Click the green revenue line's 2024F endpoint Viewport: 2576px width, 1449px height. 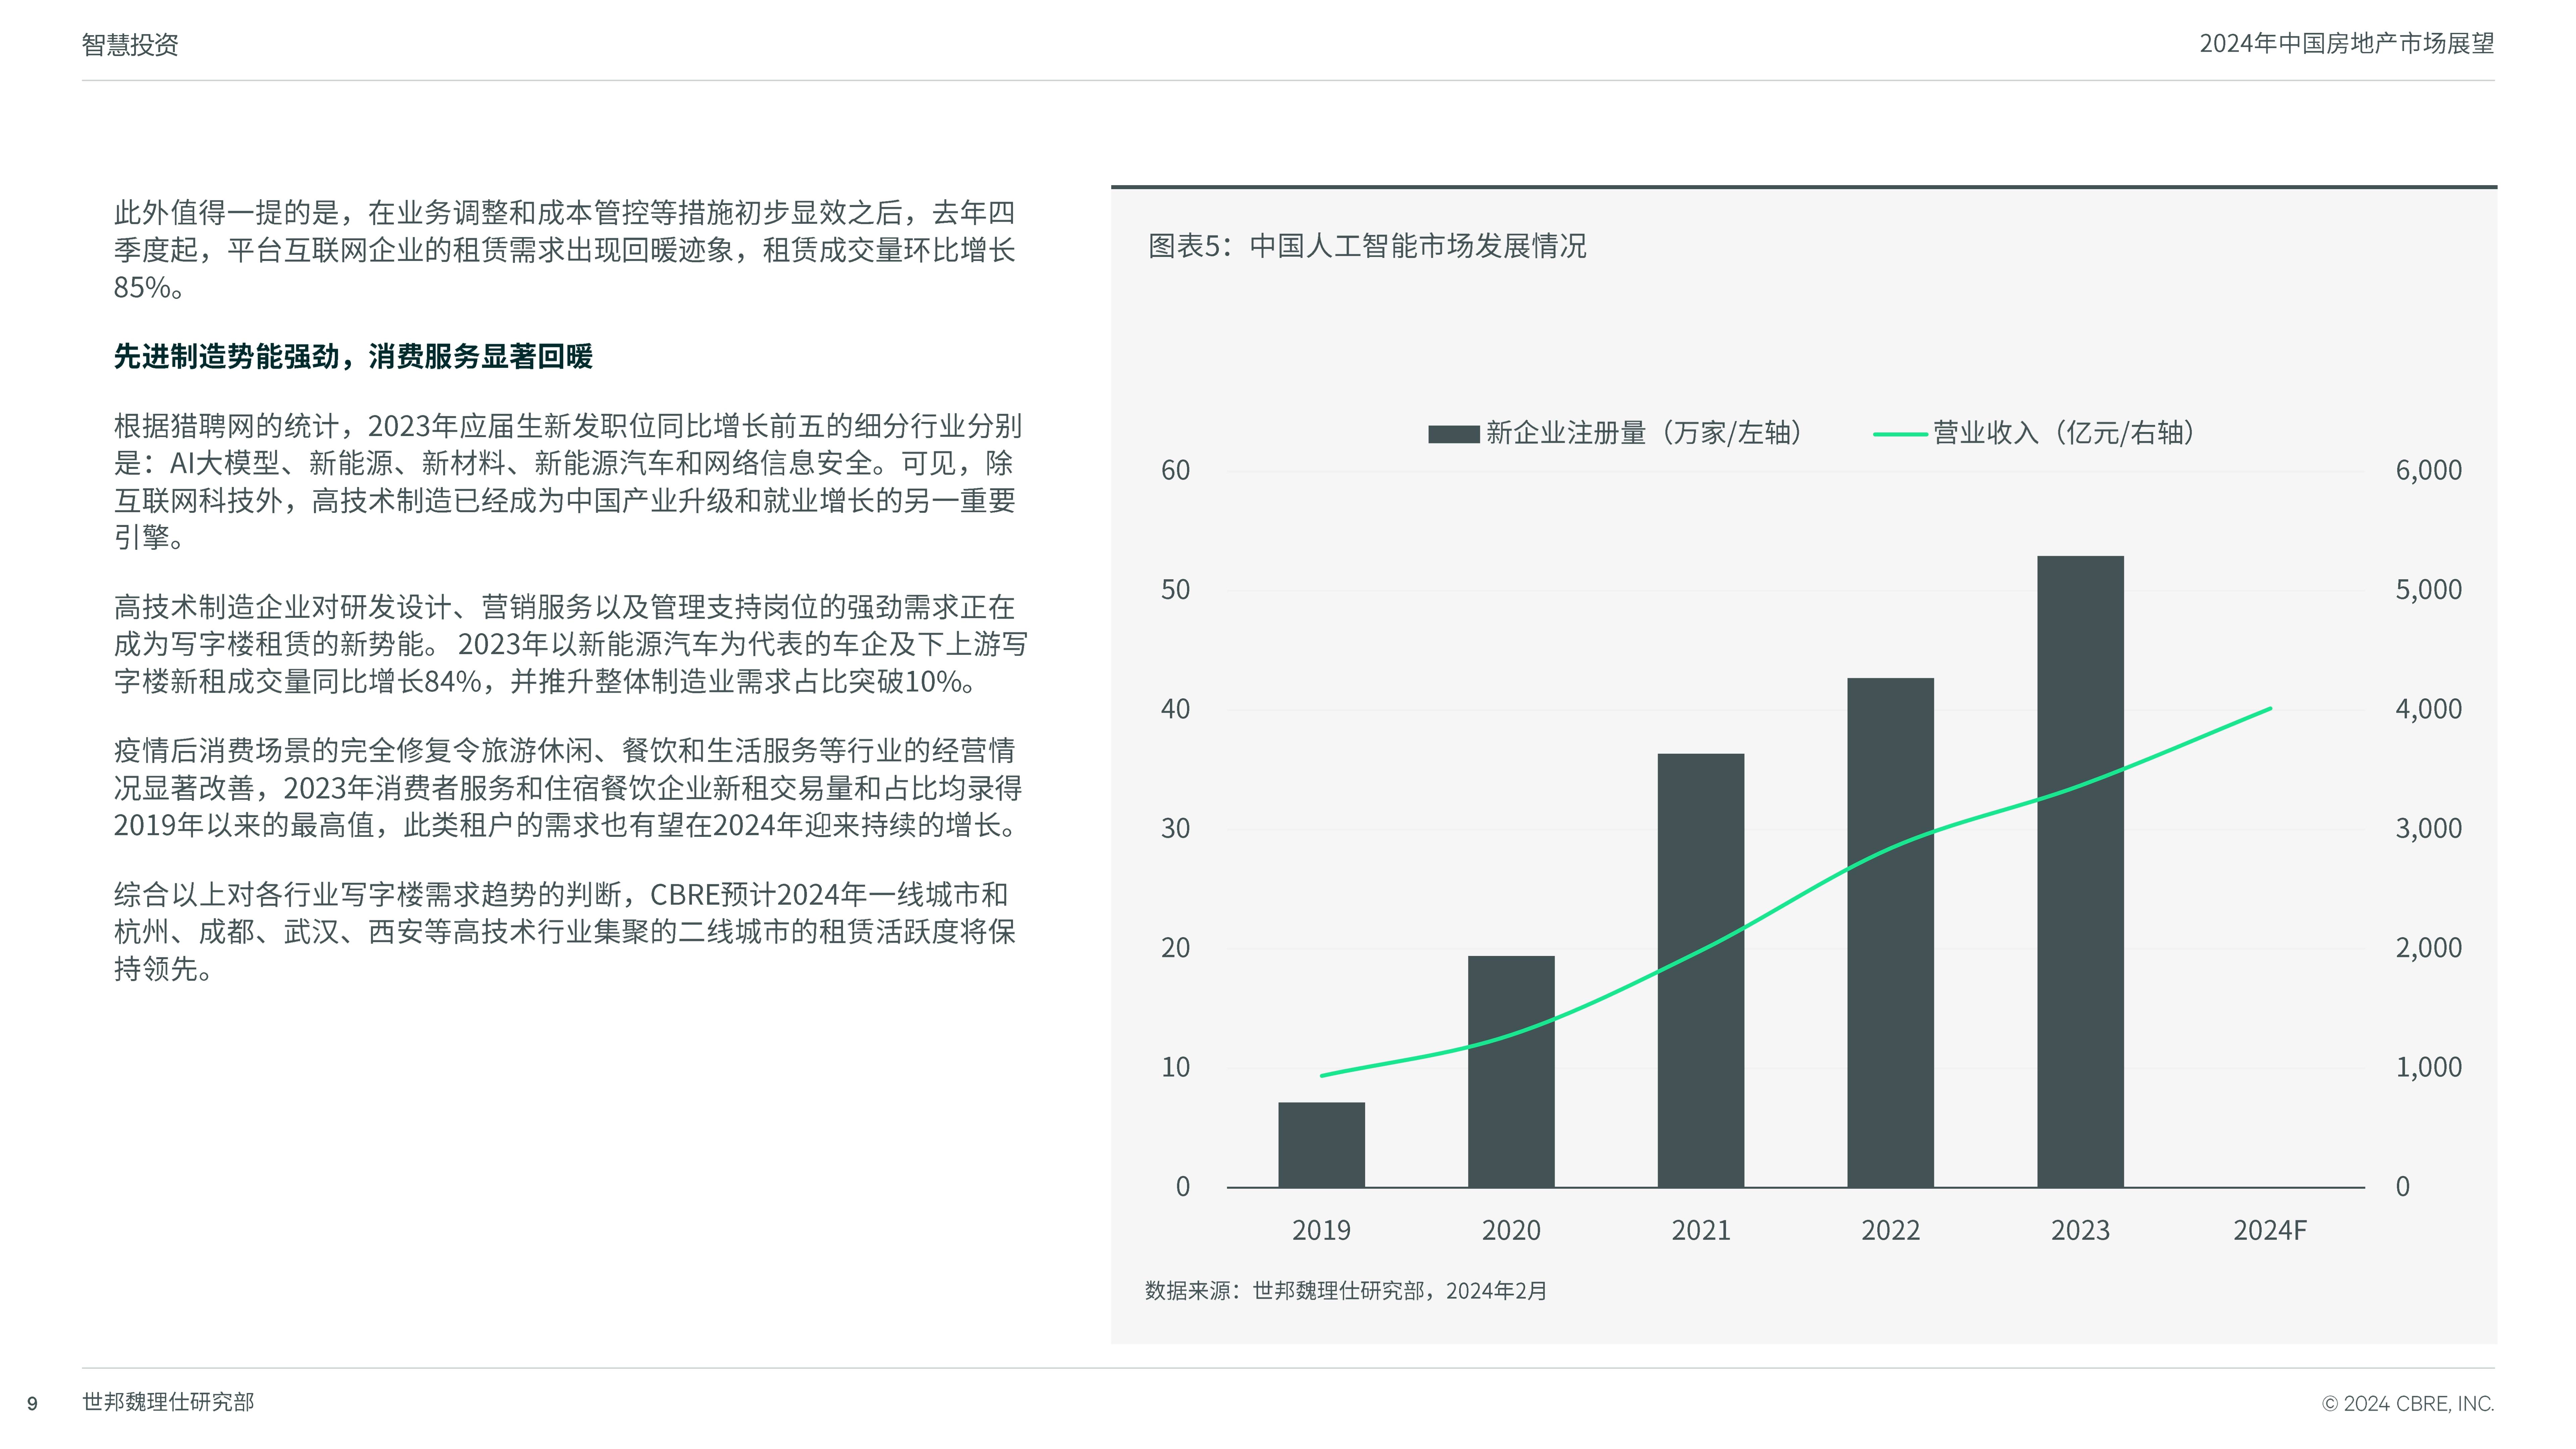pyautogui.click(x=2270, y=709)
